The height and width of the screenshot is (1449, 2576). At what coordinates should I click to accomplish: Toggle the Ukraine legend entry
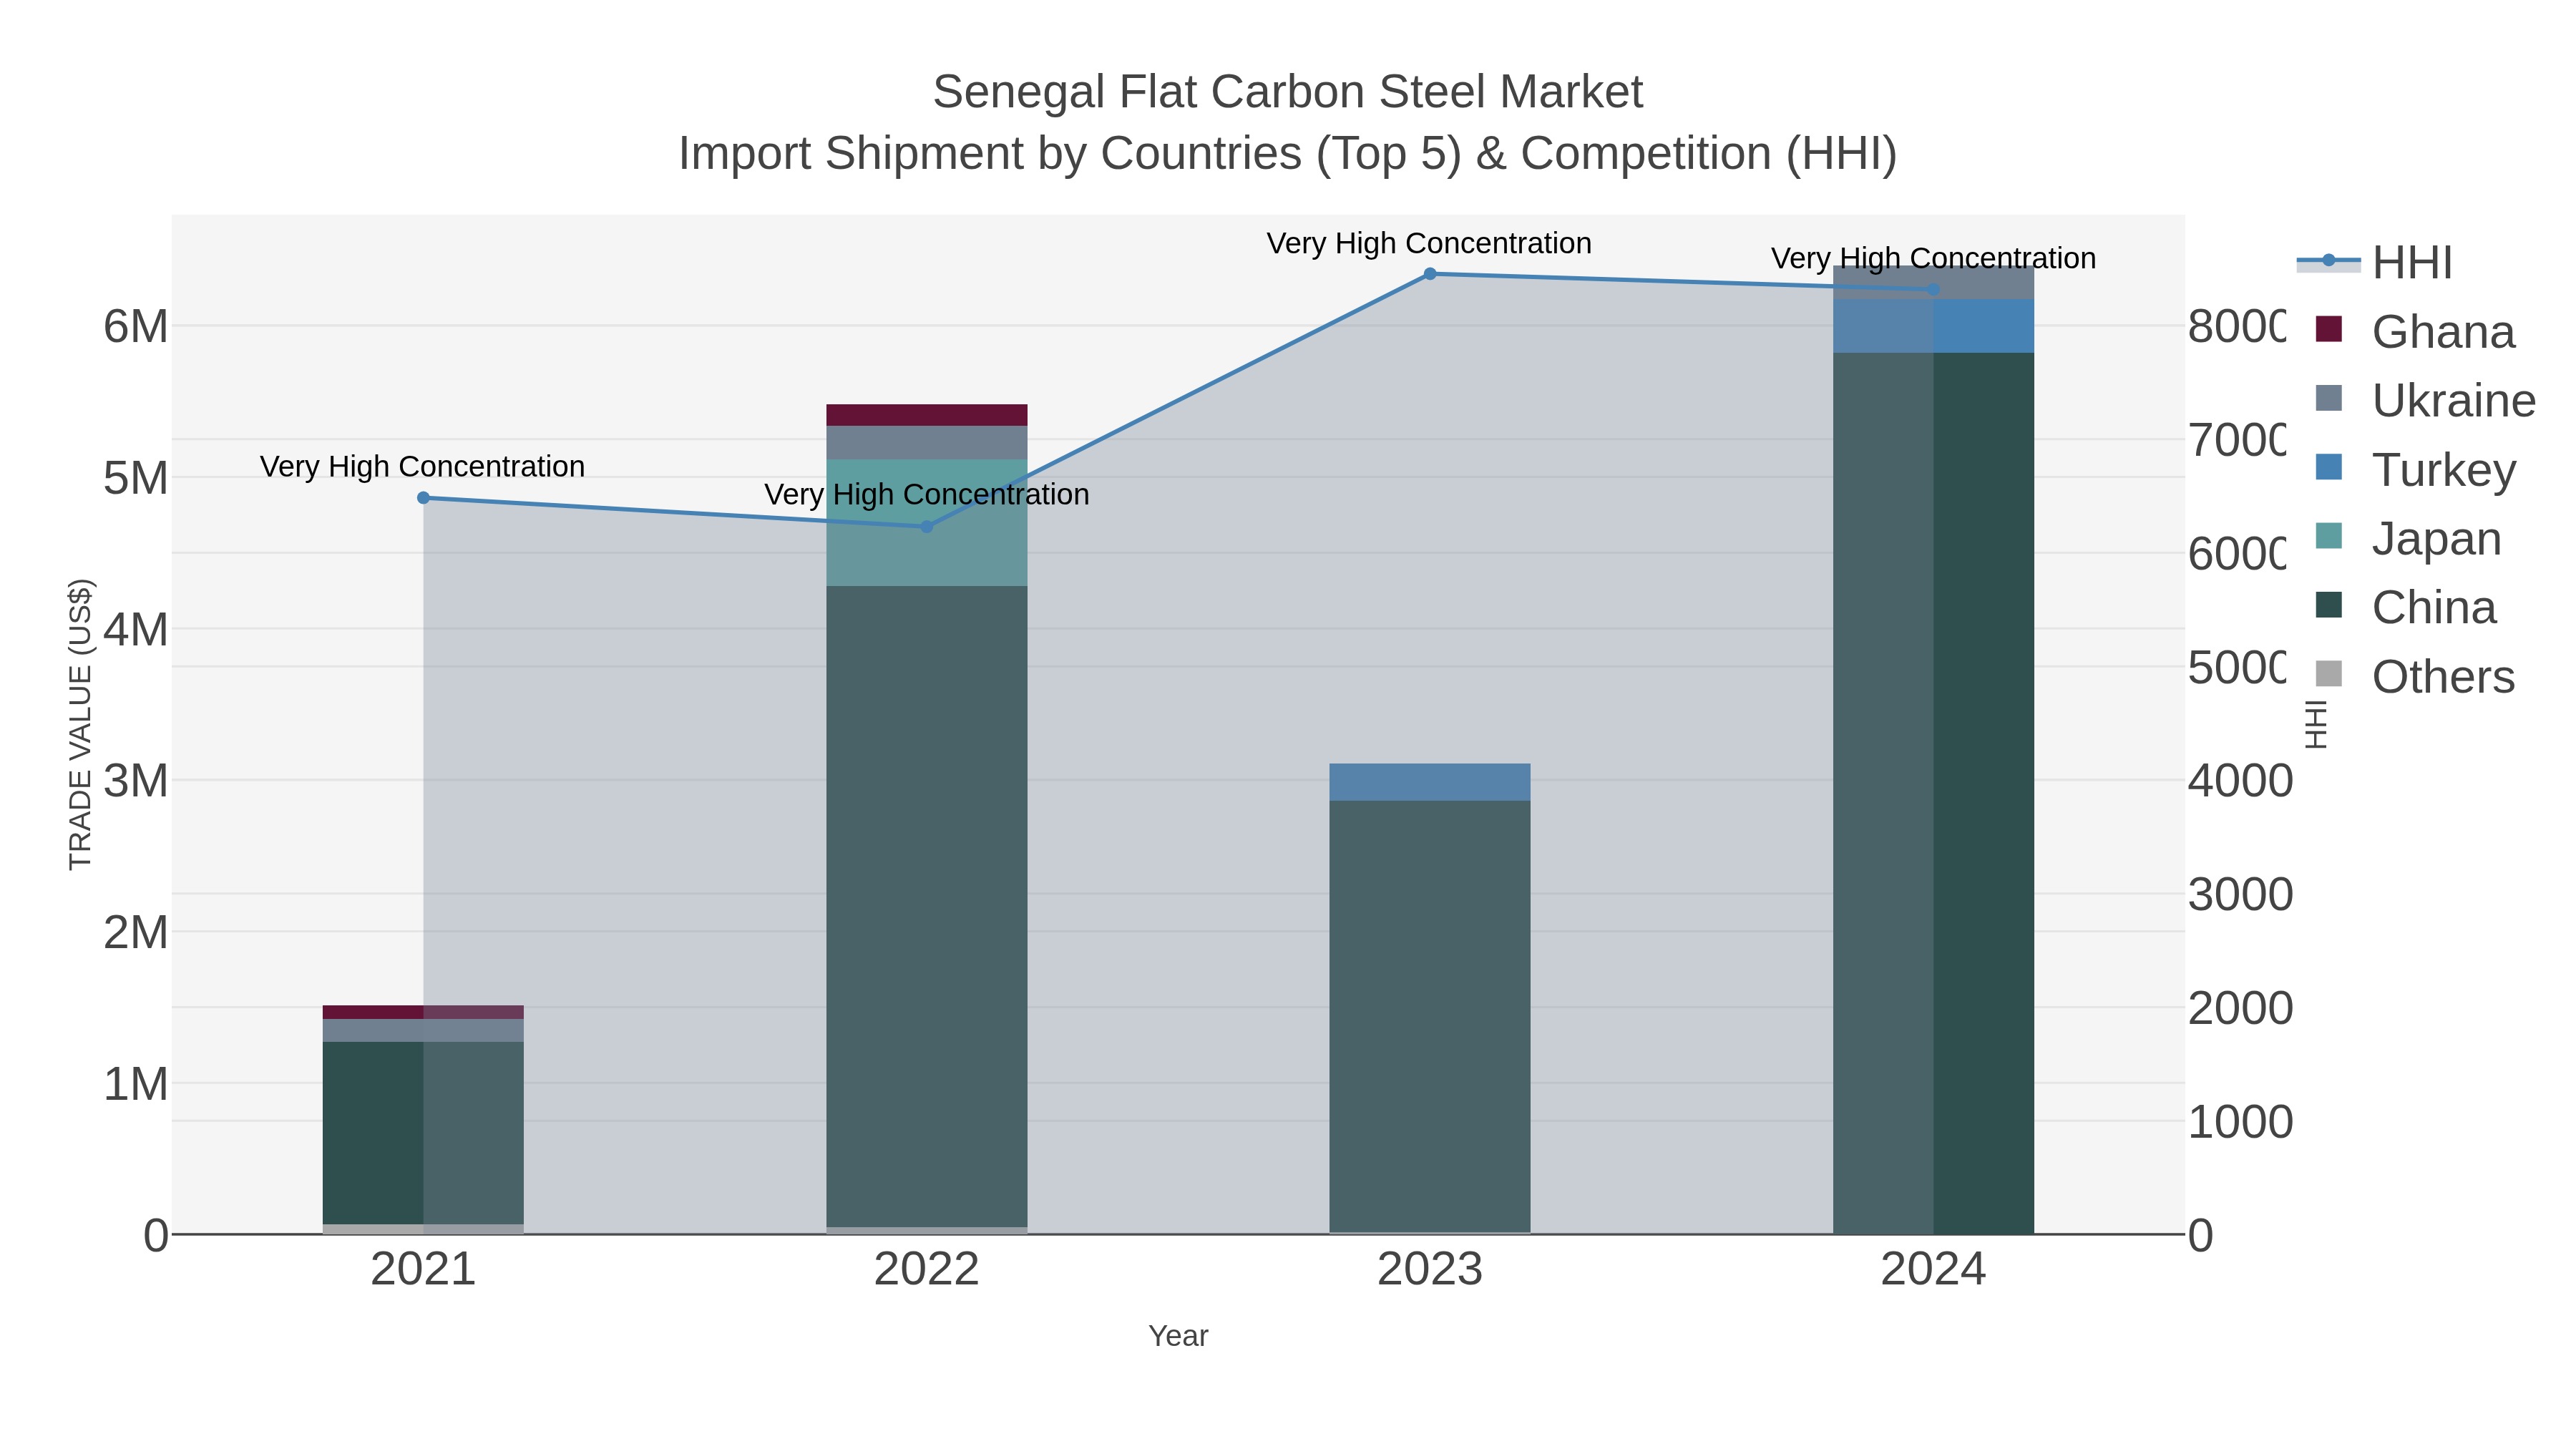tap(2426, 400)
